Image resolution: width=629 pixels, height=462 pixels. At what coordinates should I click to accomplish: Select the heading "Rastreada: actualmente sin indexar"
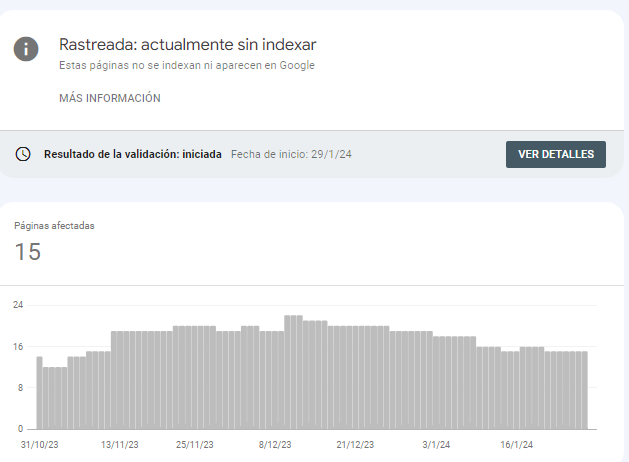click(188, 45)
